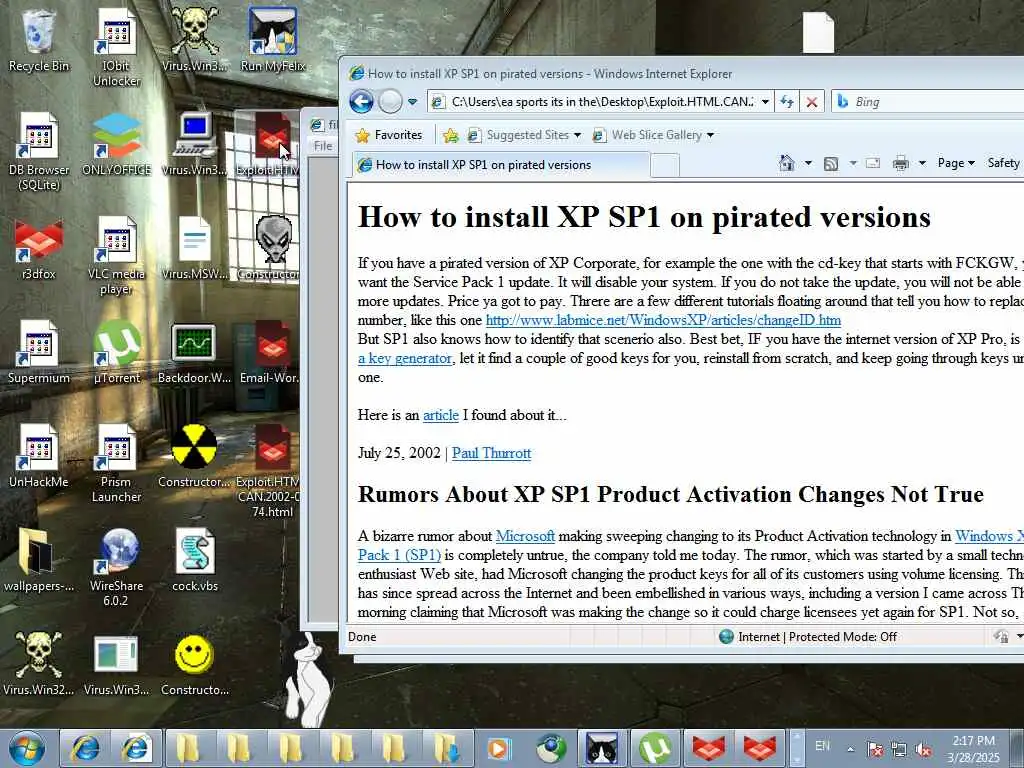Image resolution: width=1024 pixels, height=768 pixels.
Task: Select the Run MyFelix desktop shortcut
Action: [273, 40]
